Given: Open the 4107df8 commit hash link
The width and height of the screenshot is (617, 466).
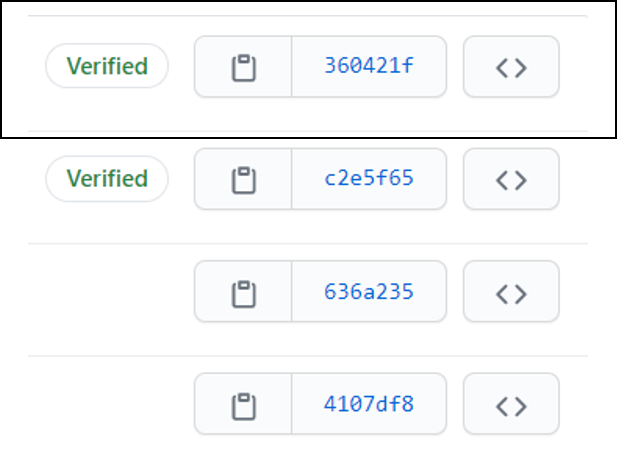Looking at the screenshot, I should click(x=369, y=404).
